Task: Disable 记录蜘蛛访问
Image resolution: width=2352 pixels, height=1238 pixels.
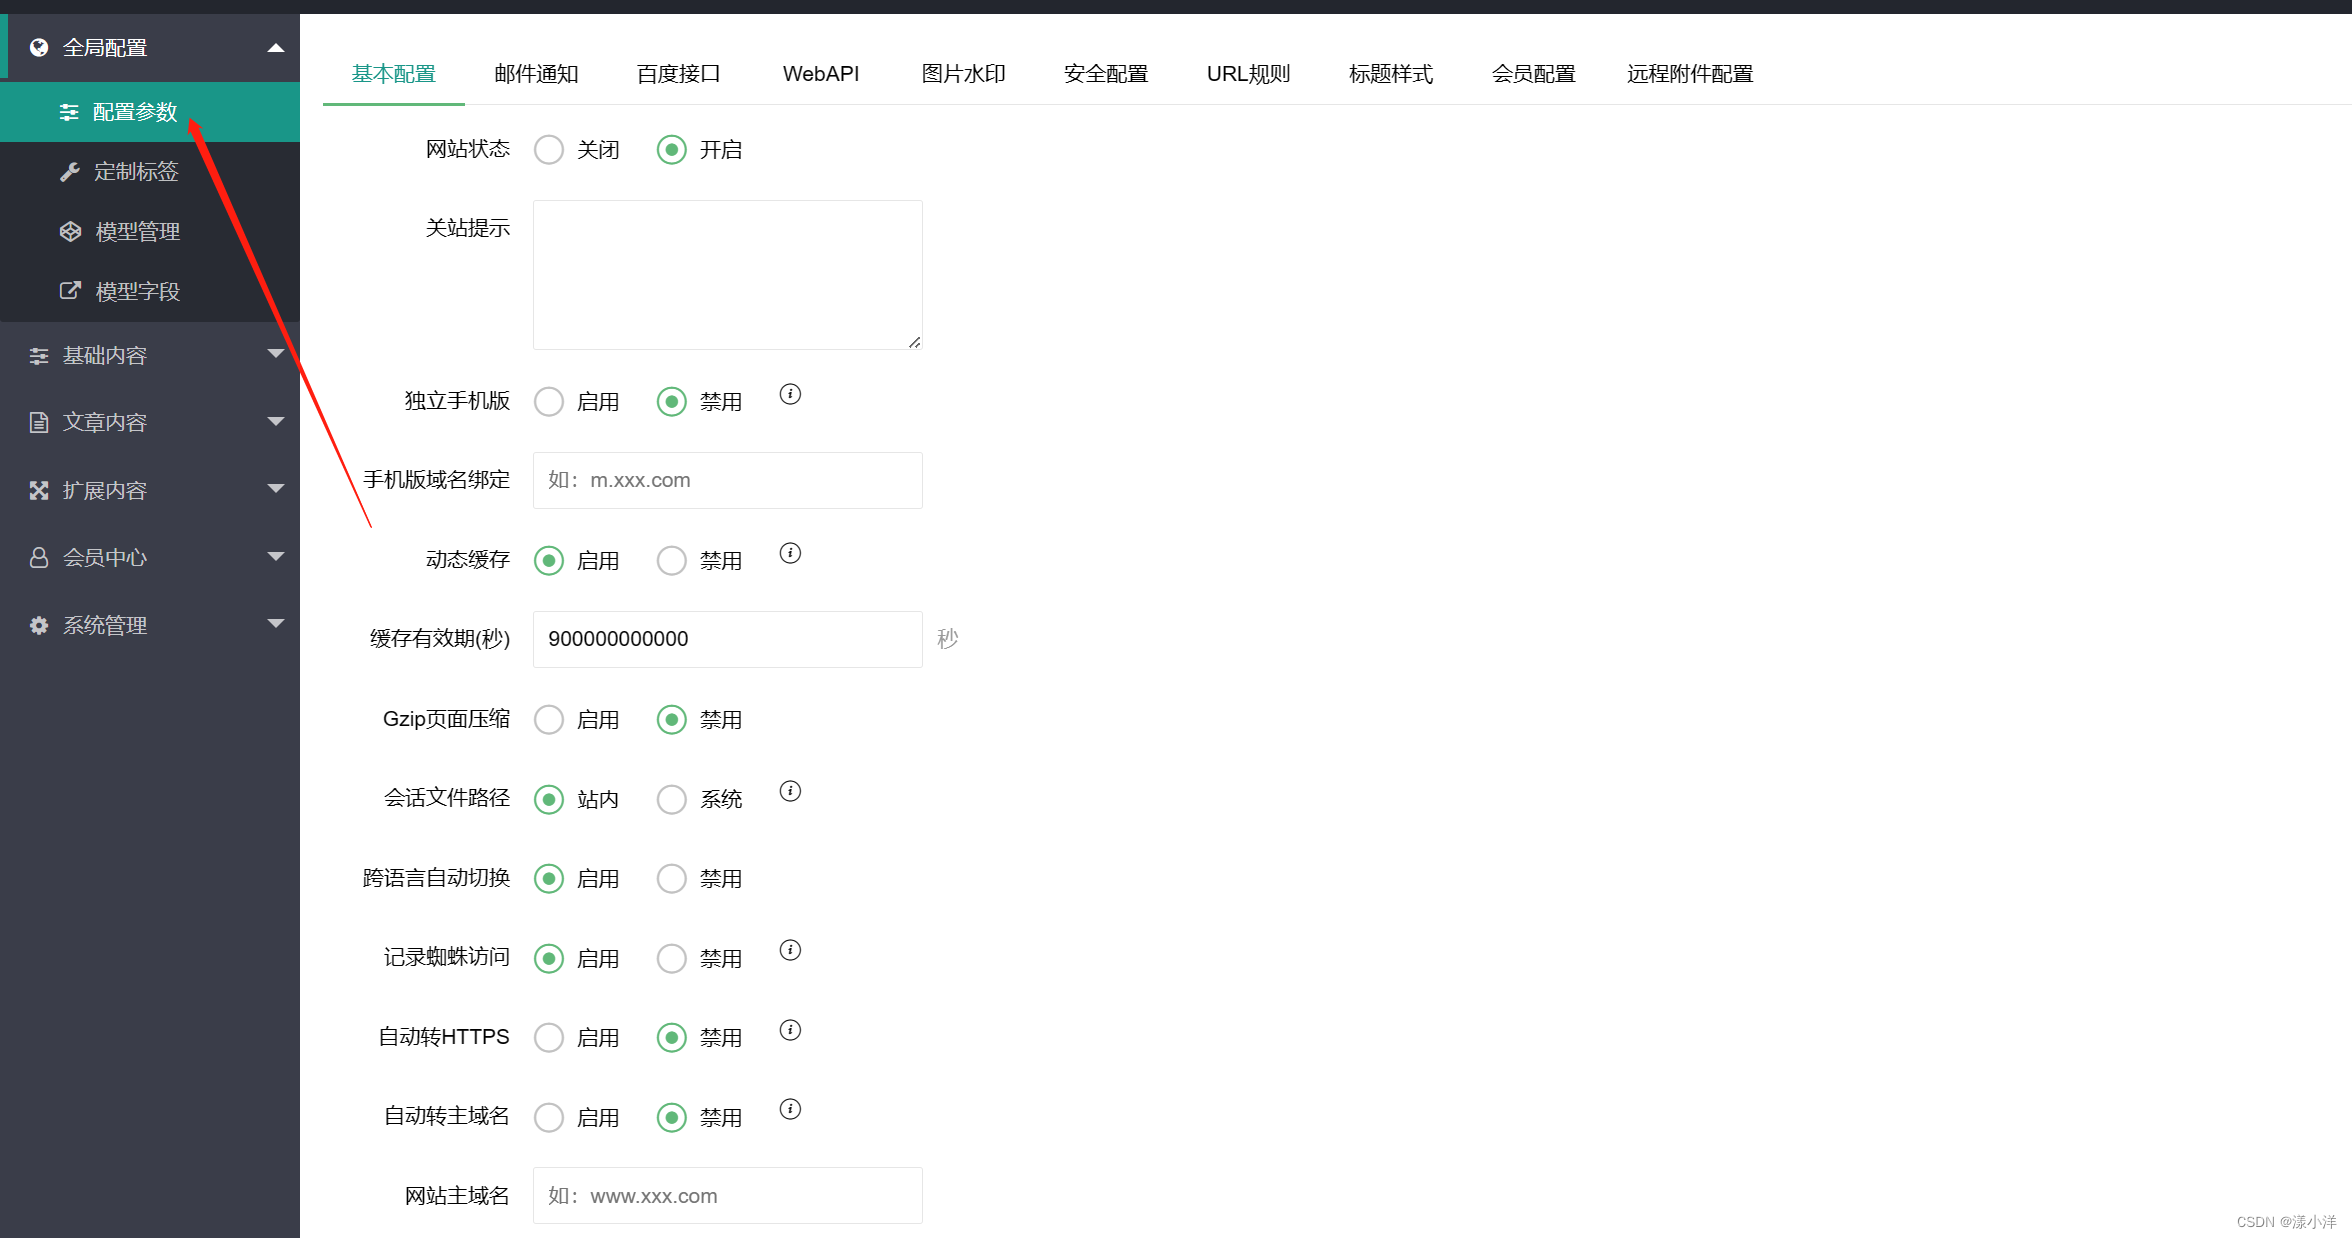Action: click(x=671, y=958)
